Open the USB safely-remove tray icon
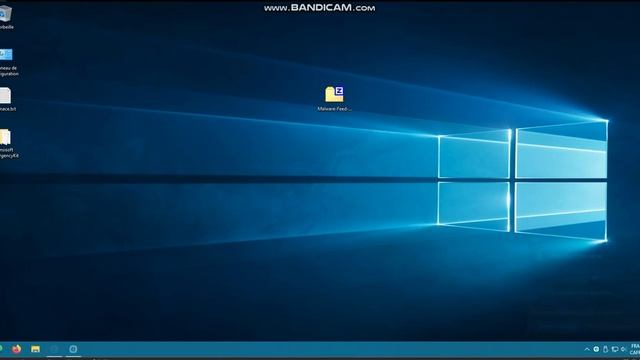Viewport: 640px width, 360px height. (x=605, y=349)
